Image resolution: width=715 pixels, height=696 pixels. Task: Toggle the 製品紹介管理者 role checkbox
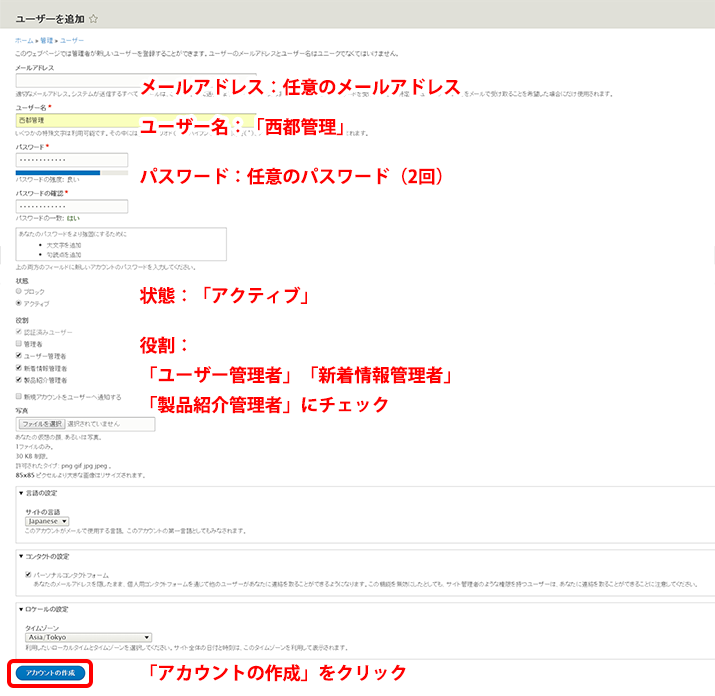coord(19,379)
